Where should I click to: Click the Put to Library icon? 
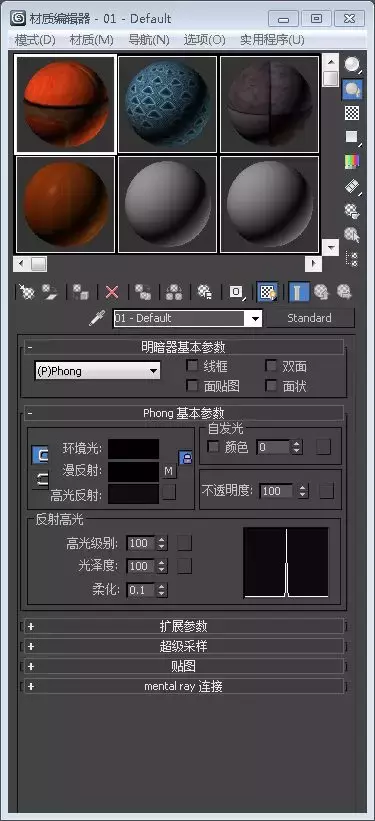(204, 292)
